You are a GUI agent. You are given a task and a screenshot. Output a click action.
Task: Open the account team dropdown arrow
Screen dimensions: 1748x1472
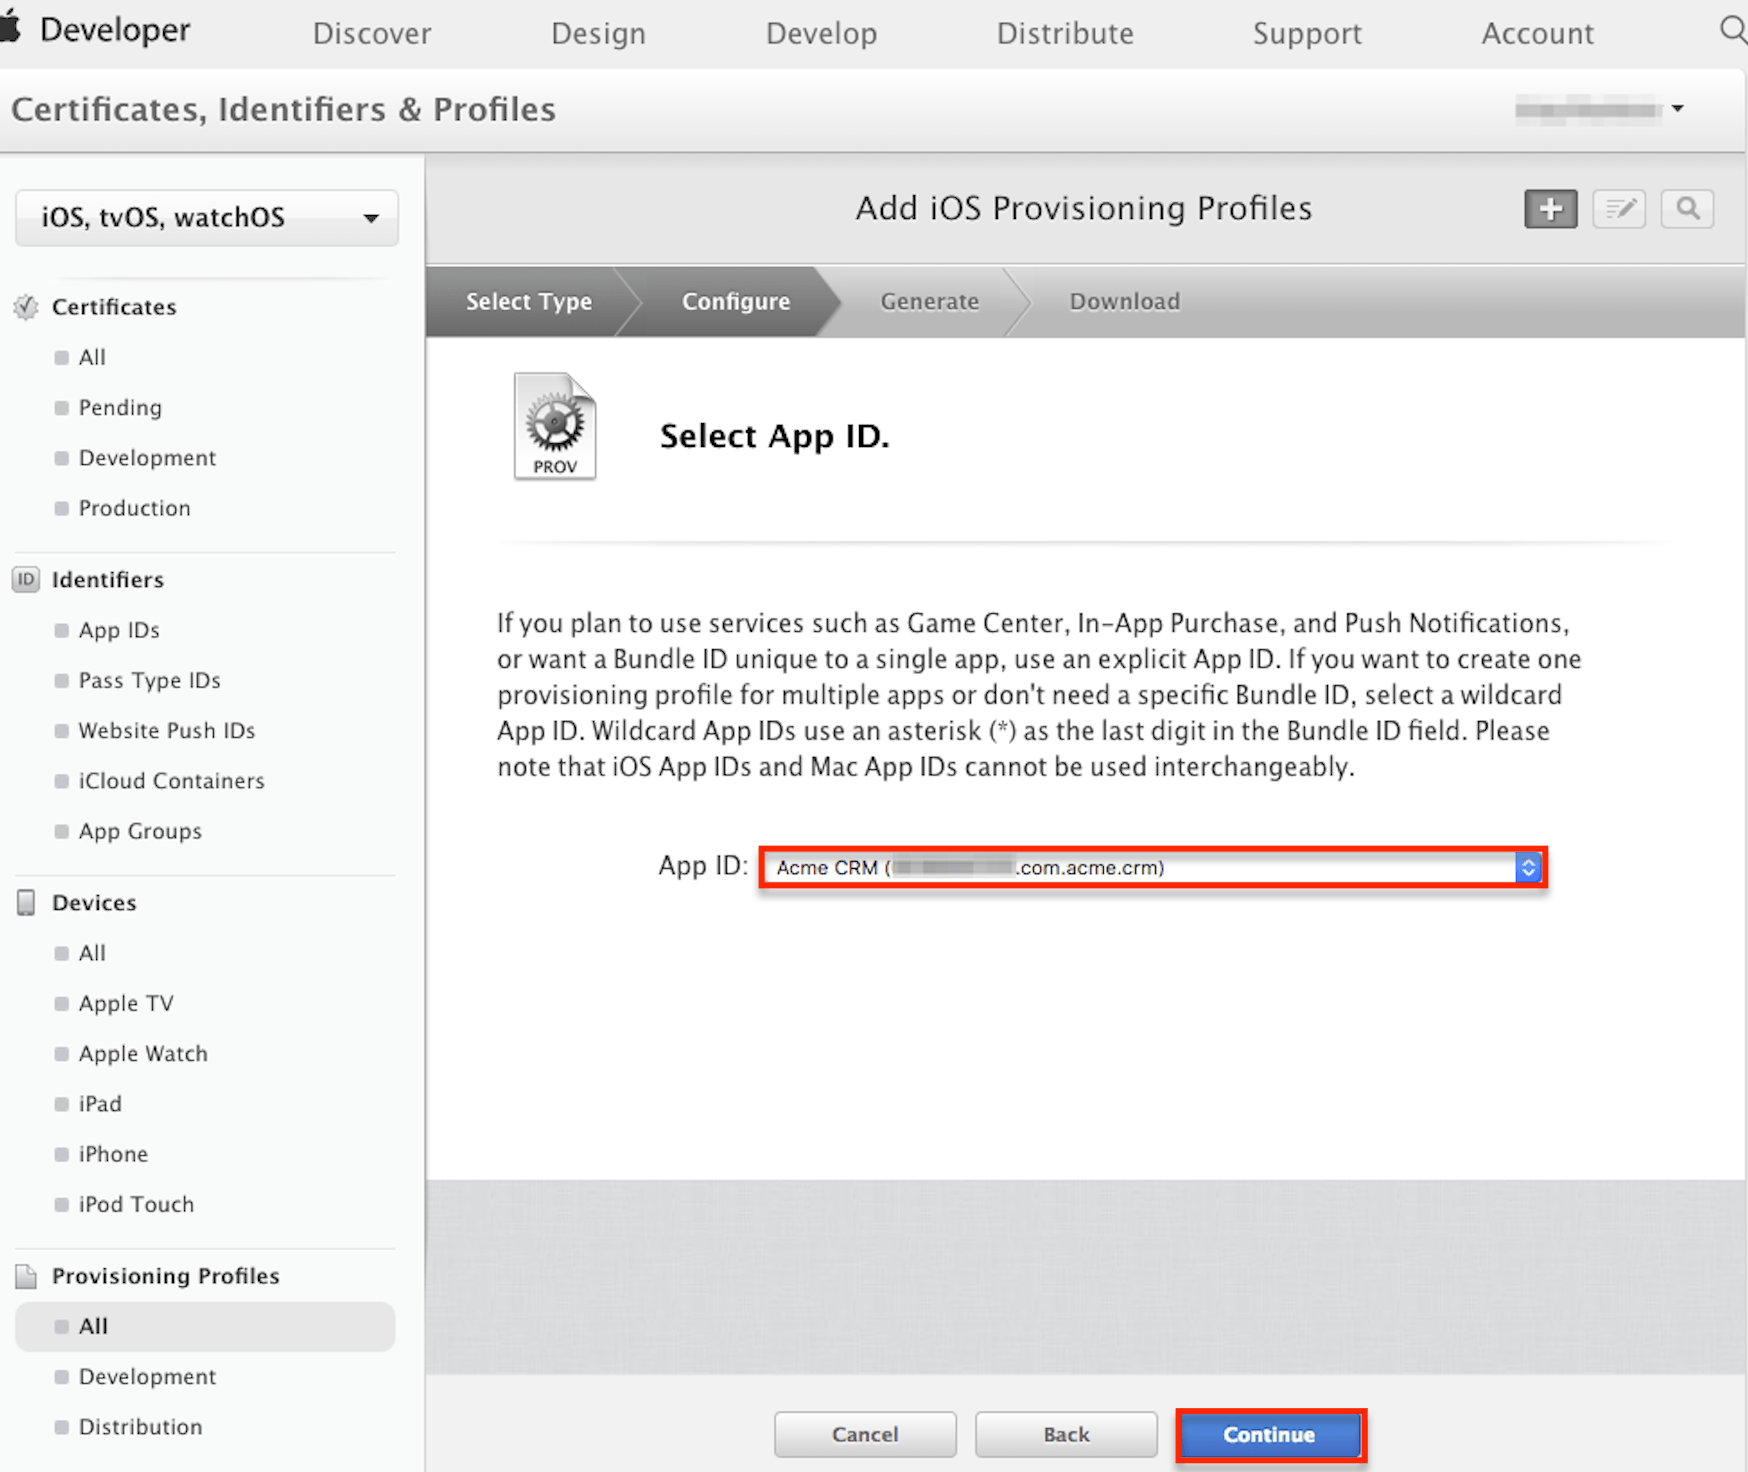pos(1678,108)
